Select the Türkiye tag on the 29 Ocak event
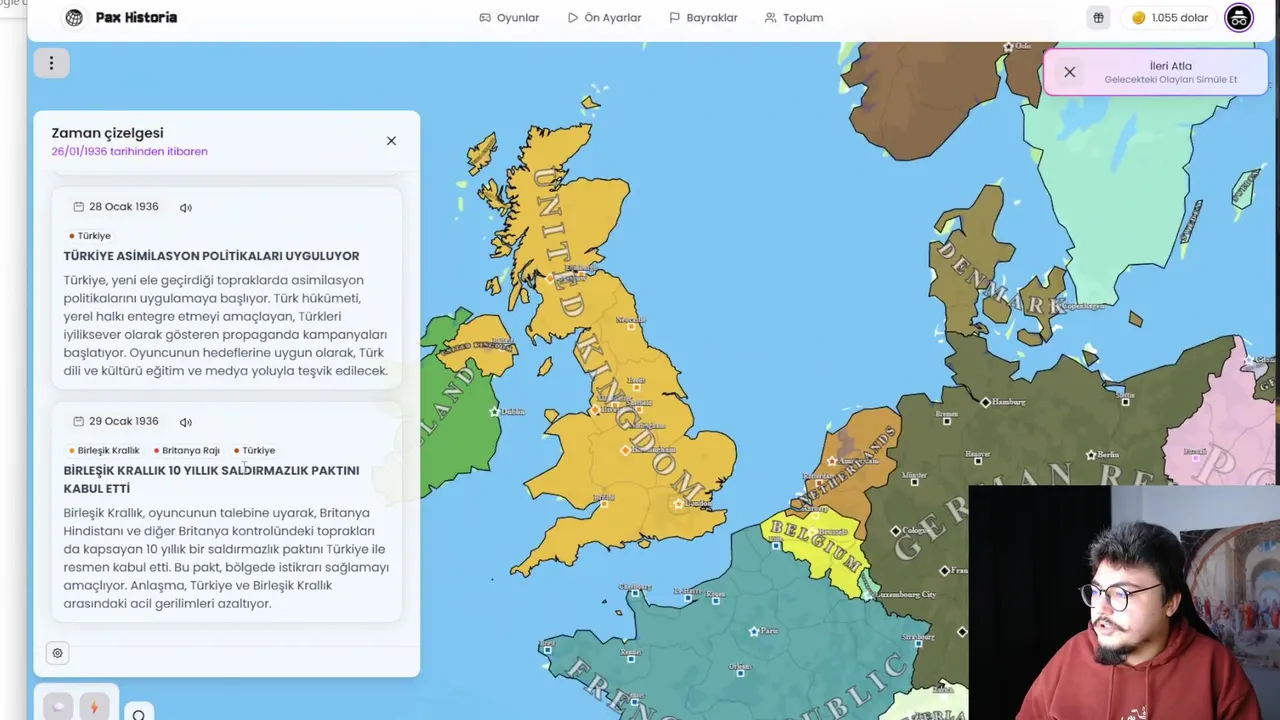The image size is (1280, 720). coord(255,451)
